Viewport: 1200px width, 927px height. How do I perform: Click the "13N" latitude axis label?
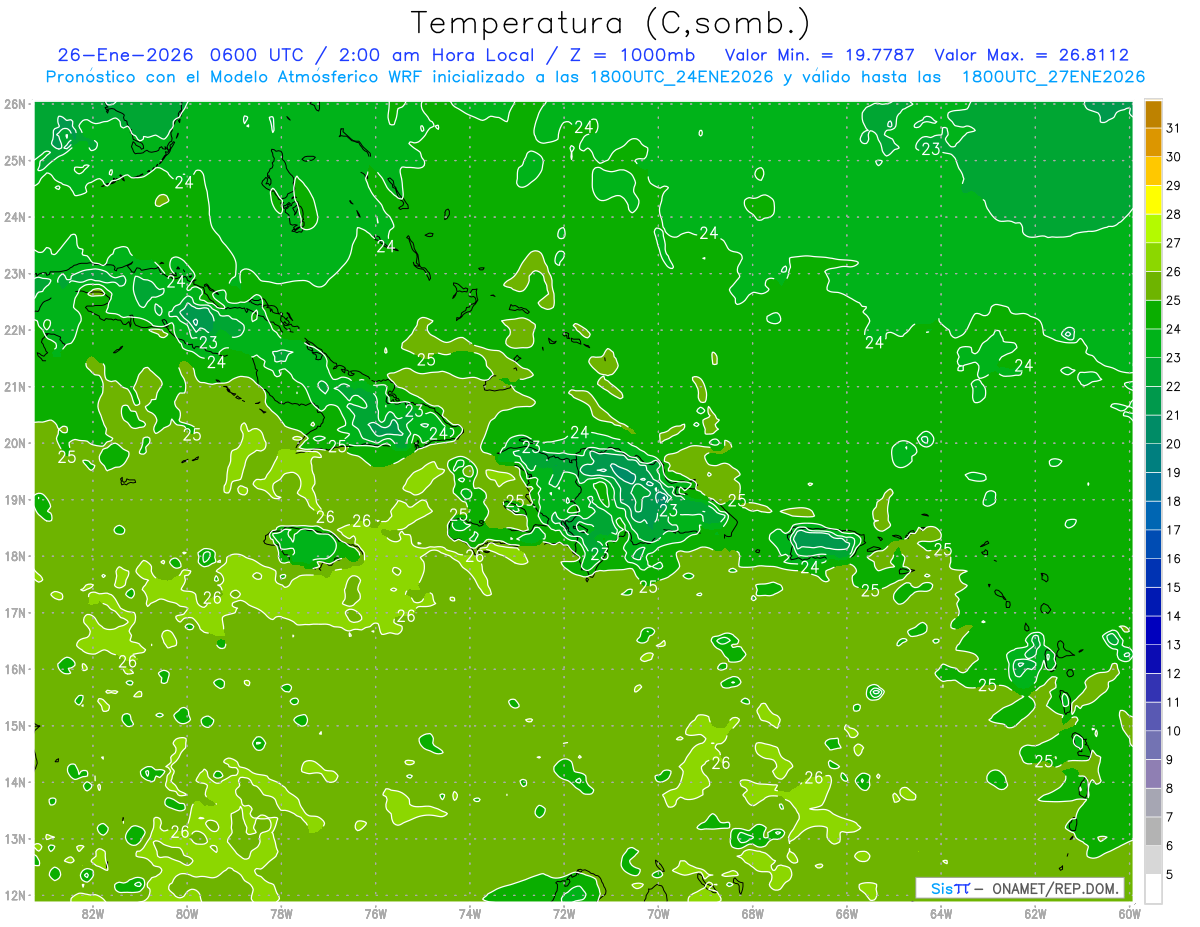point(15,839)
